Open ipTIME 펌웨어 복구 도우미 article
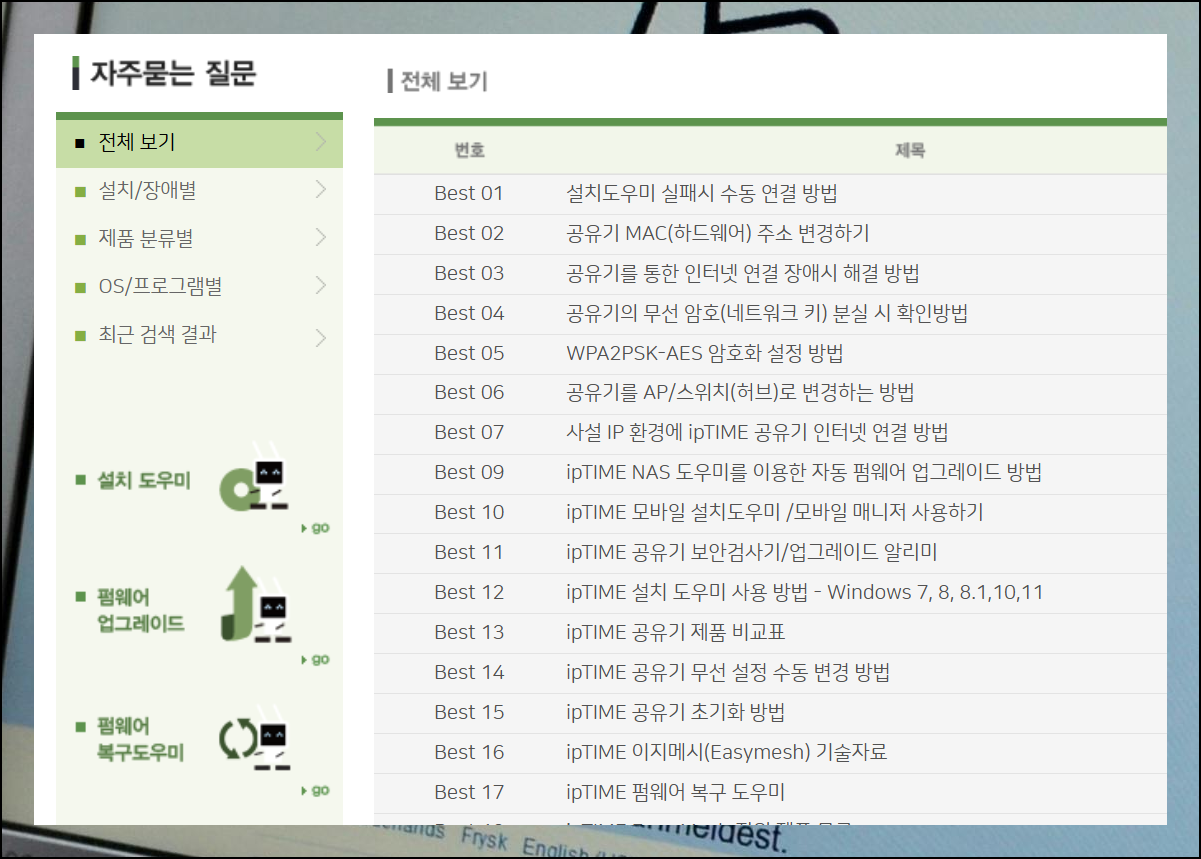This screenshot has width=1201, height=859. coord(675,792)
